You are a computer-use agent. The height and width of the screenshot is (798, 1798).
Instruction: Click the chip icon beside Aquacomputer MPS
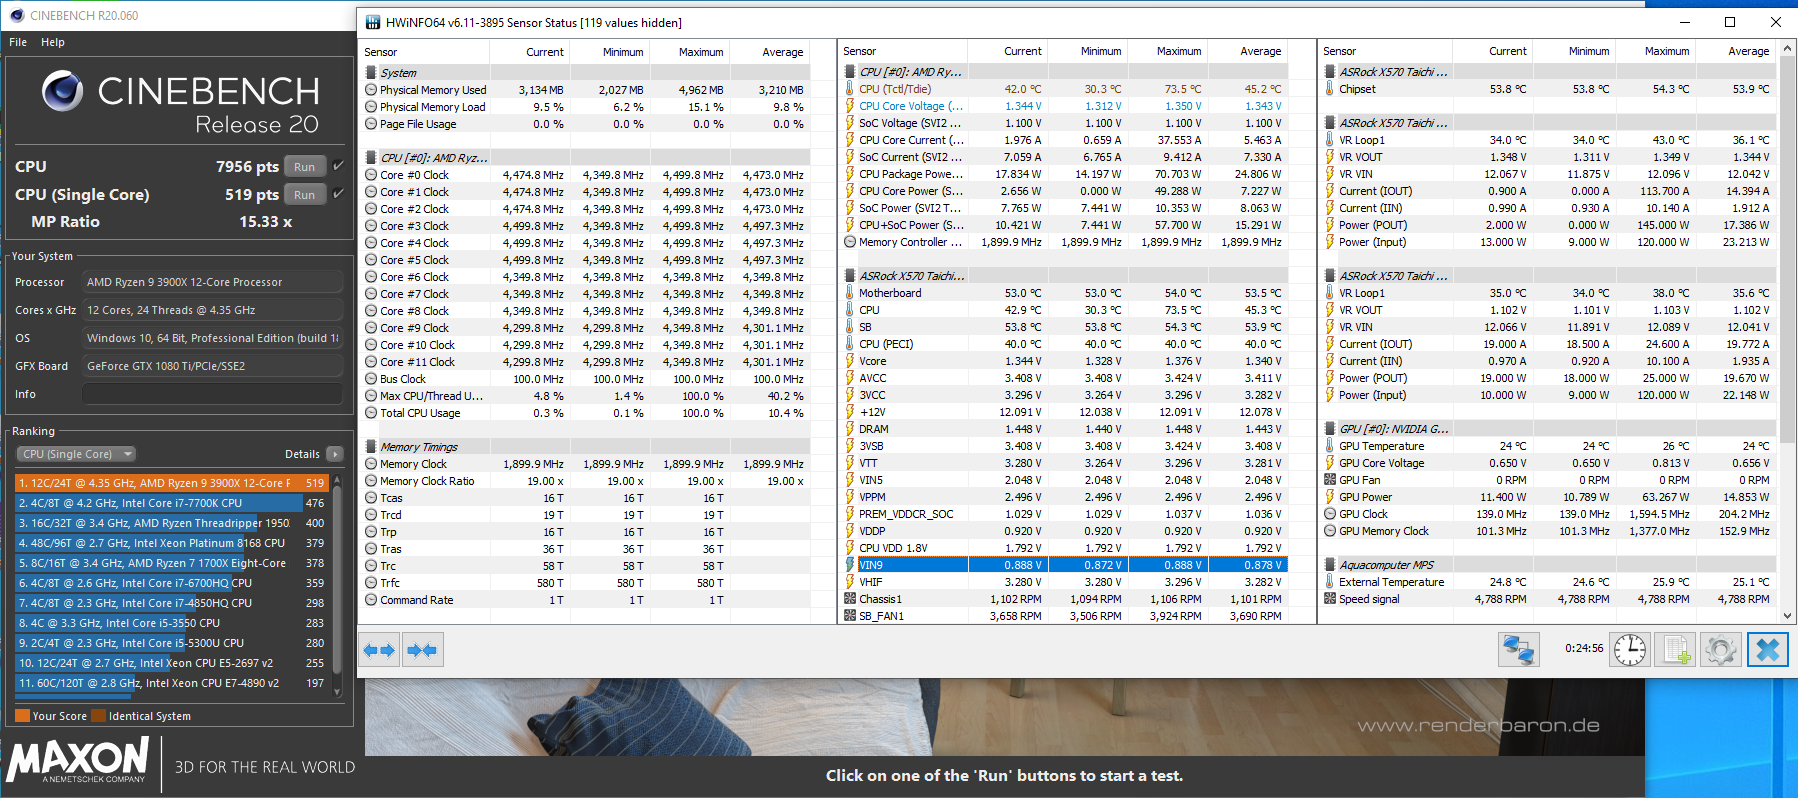click(1330, 565)
